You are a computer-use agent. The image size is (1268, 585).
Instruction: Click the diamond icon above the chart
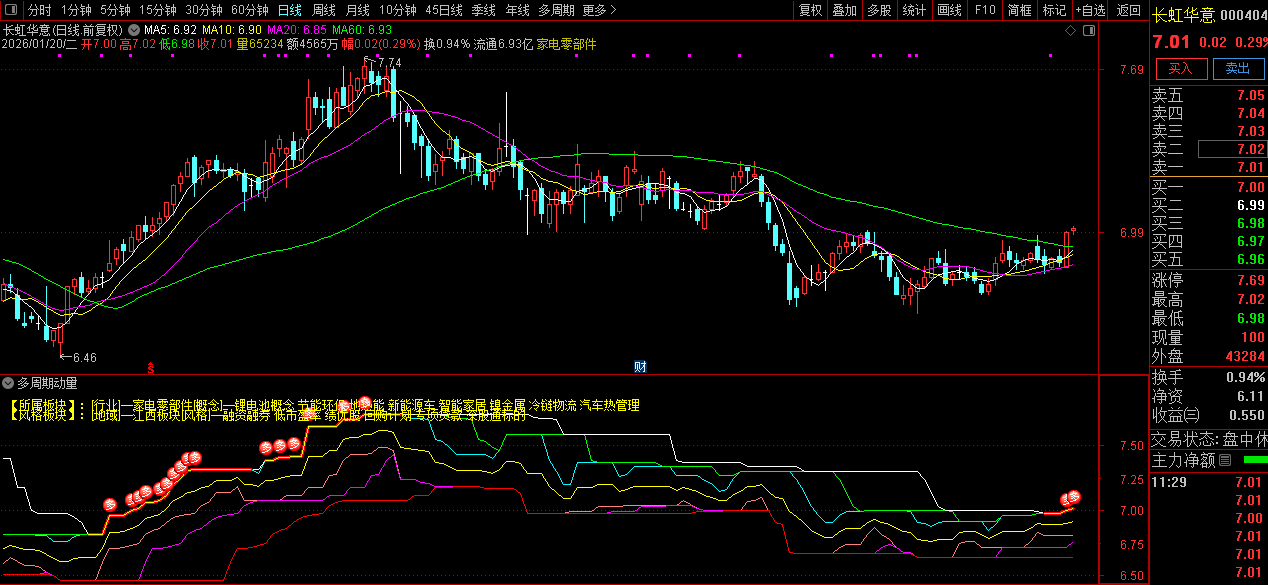point(1070,30)
